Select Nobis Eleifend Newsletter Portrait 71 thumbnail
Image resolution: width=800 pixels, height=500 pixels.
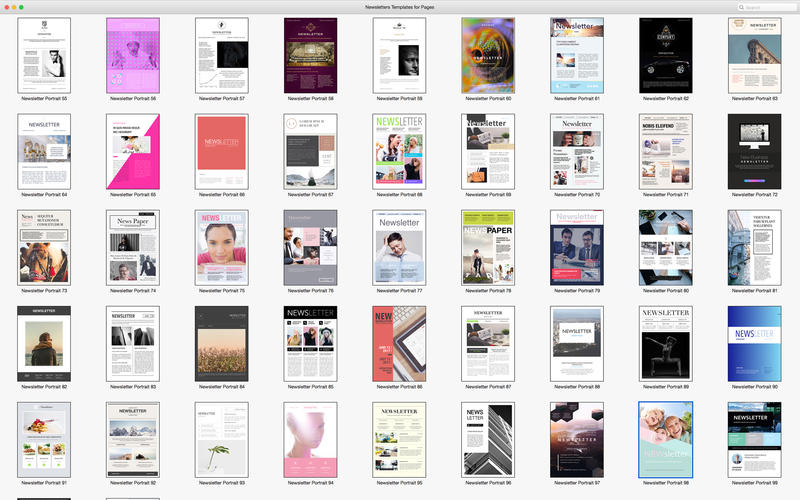click(x=665, y=152)
